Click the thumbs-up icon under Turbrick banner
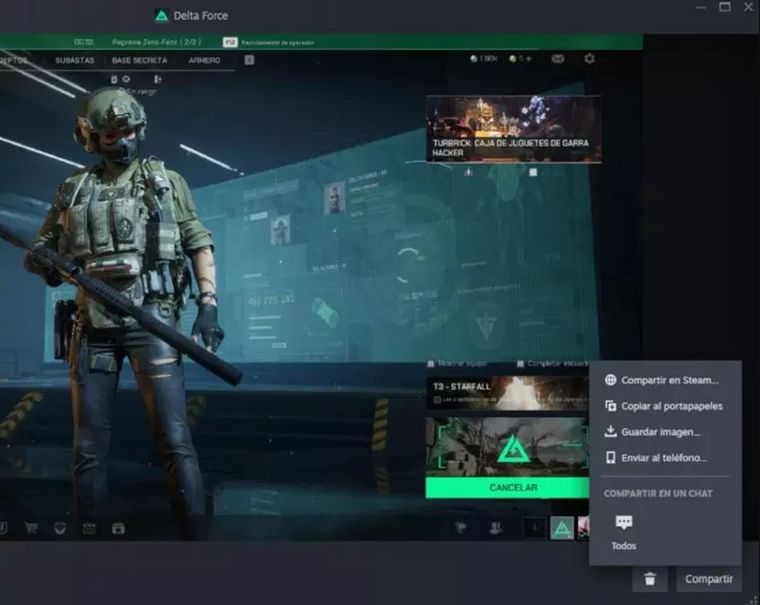 [x=468, y=172]
